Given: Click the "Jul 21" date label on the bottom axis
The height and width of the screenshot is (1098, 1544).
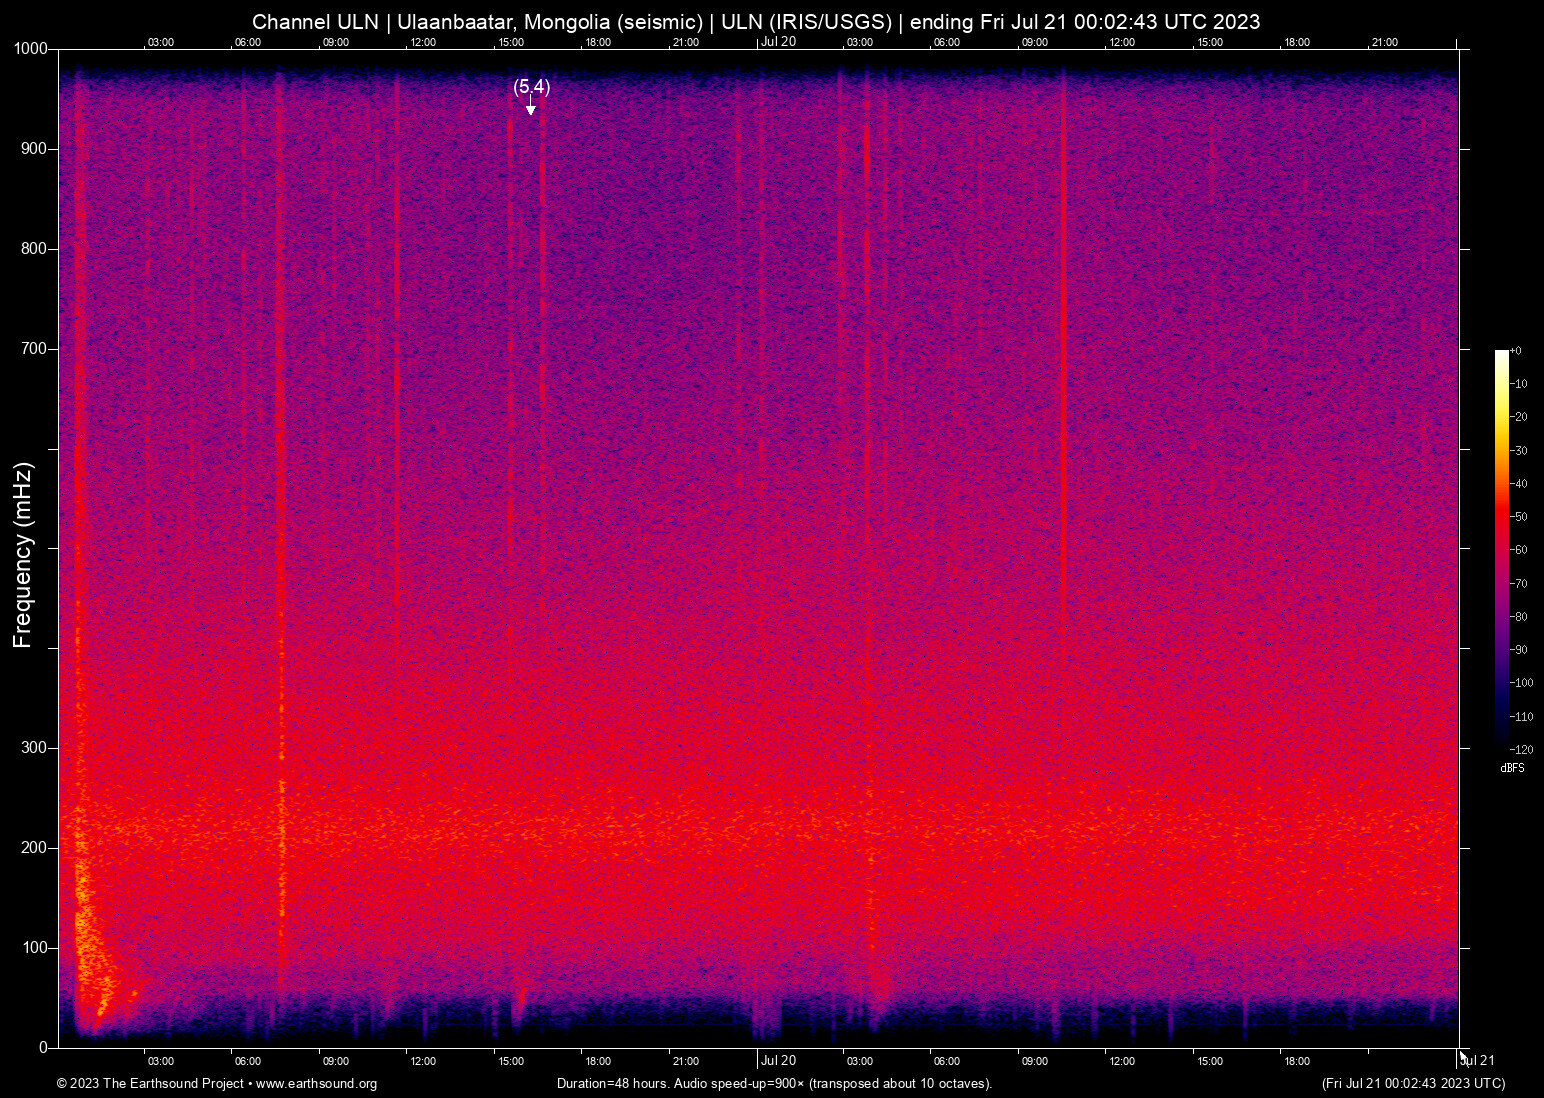Looking at the screenshot, I should [x=1477, y=1061].
